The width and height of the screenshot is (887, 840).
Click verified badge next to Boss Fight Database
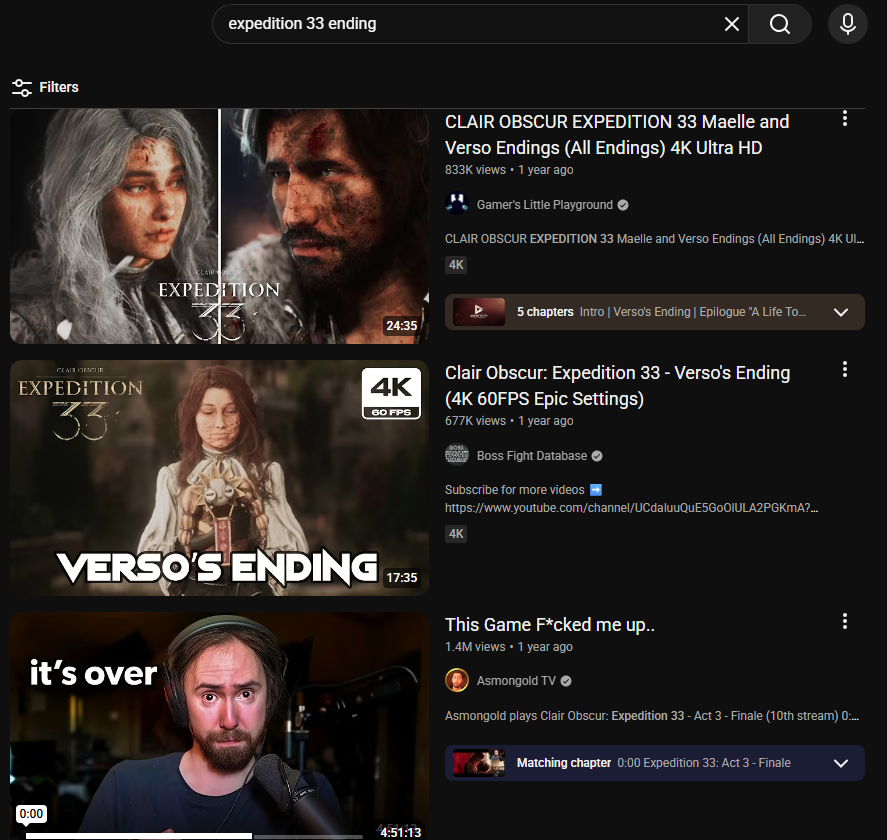click(x=597, y=456)
